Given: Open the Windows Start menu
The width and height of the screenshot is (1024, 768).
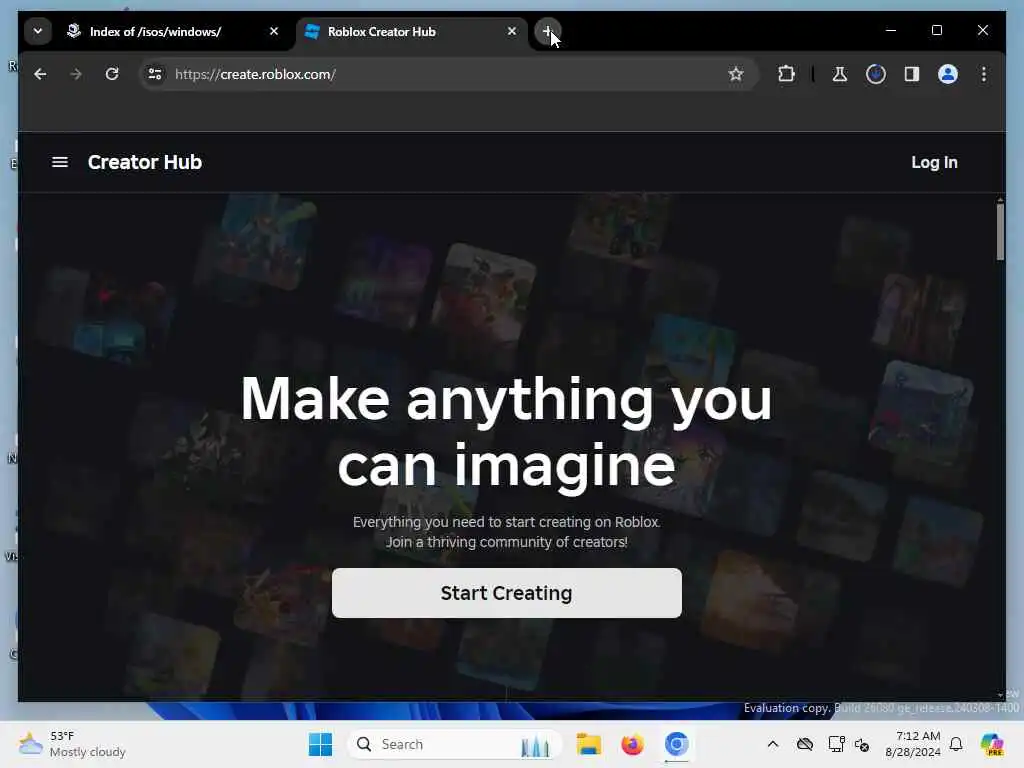Looking at the screenshot, I should pos(320,744).
